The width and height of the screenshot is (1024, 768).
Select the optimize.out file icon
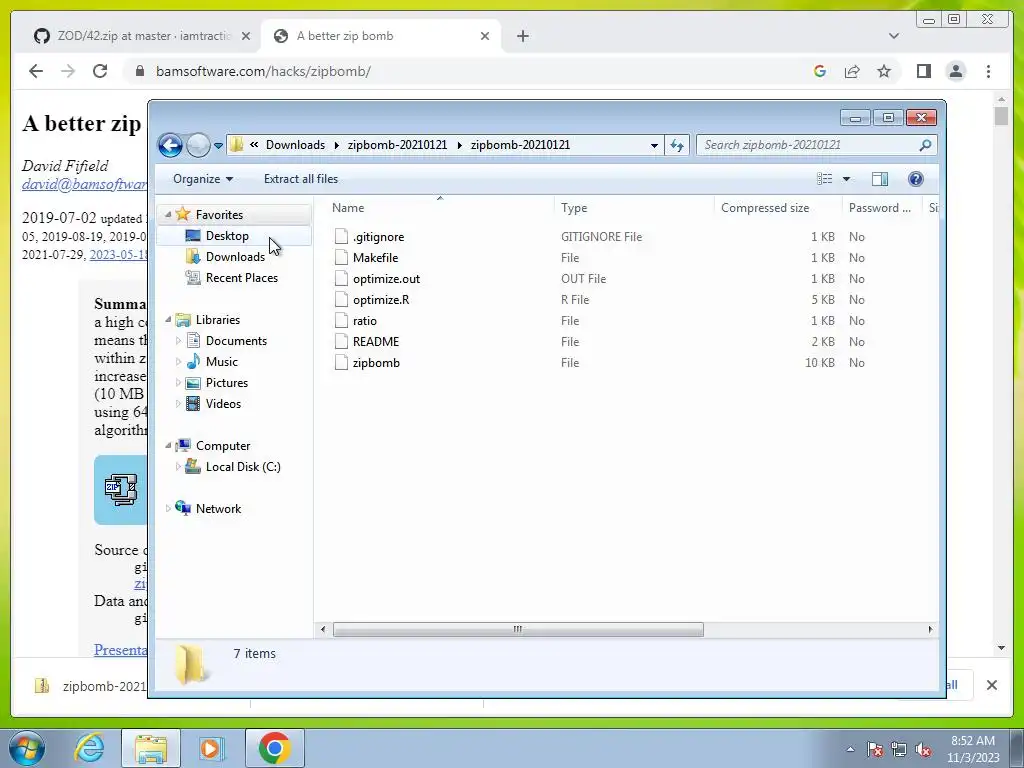(341, 279)
